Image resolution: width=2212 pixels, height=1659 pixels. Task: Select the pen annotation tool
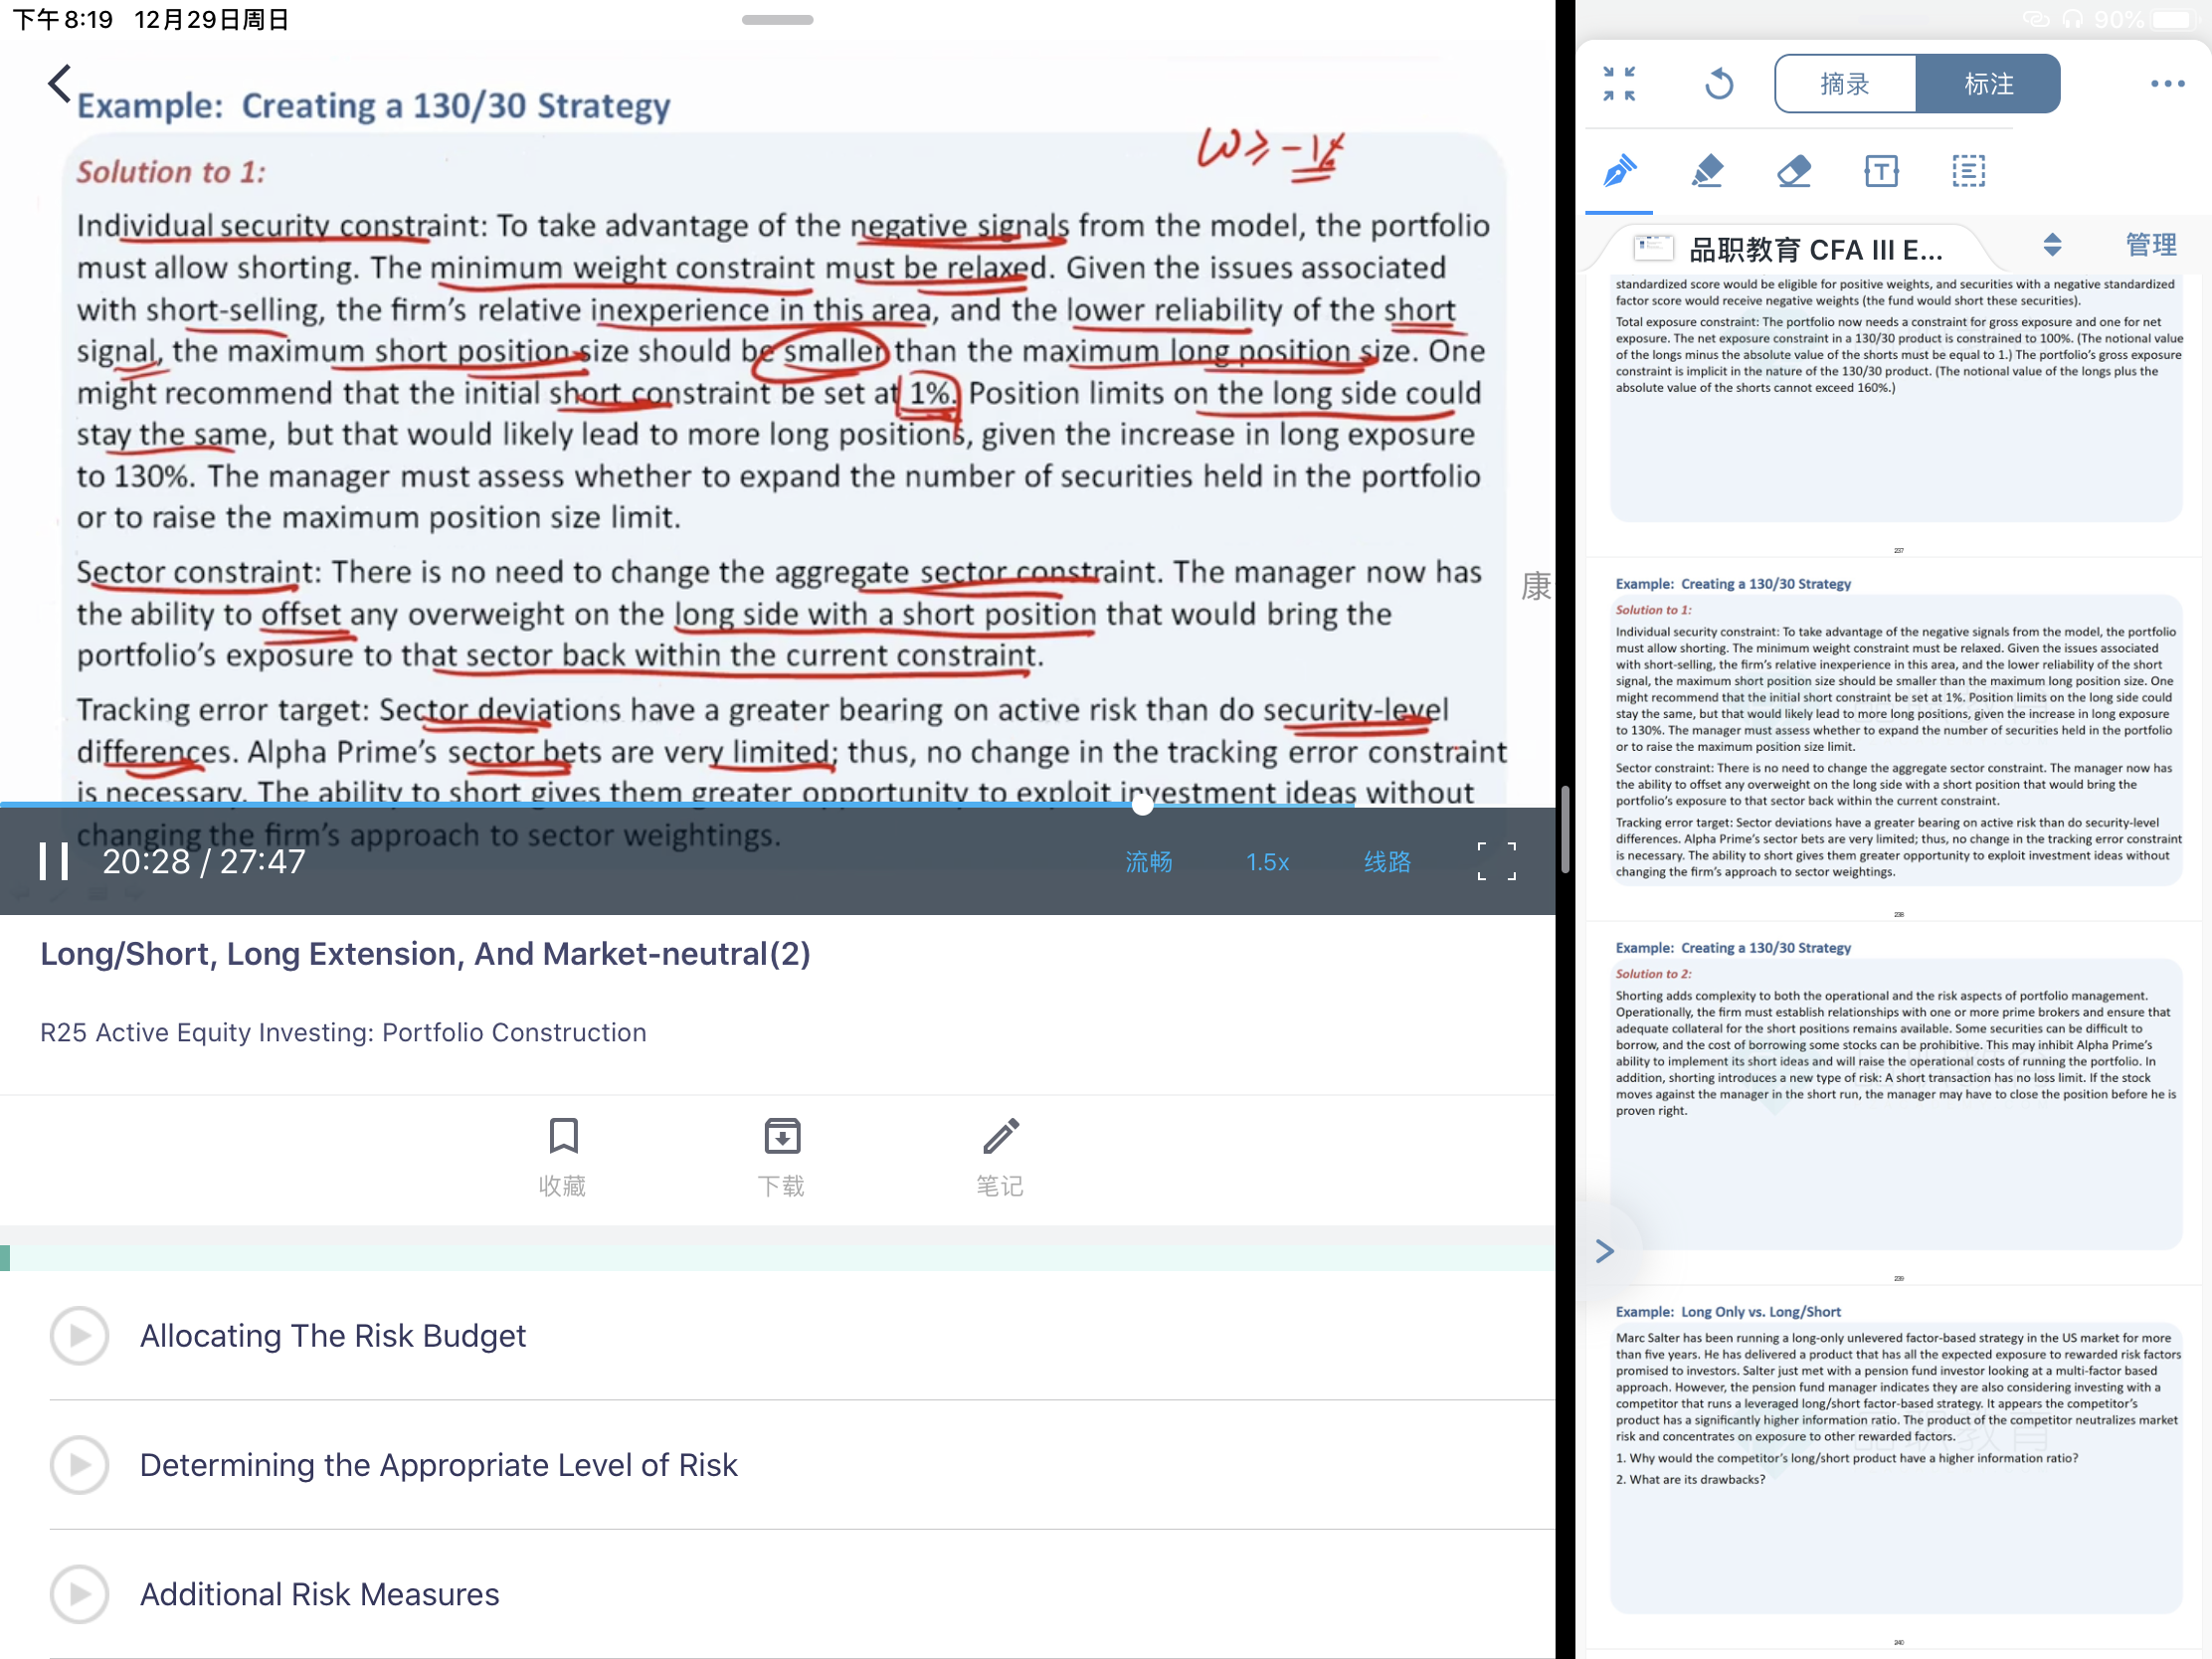tap(1619, 171)
